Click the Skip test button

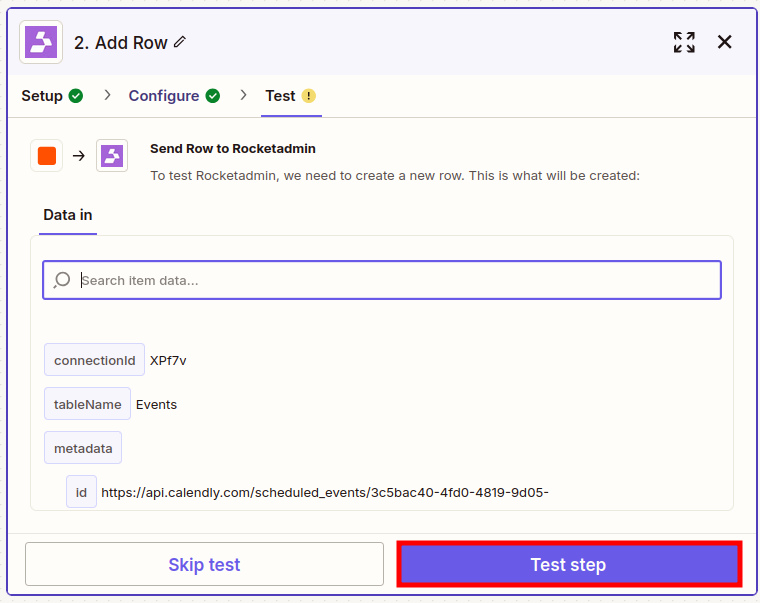[205, 564]
